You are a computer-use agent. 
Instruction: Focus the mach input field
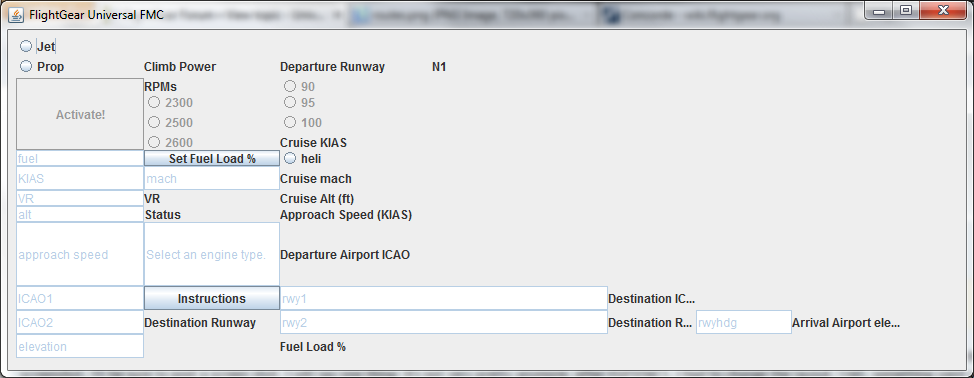212,179
